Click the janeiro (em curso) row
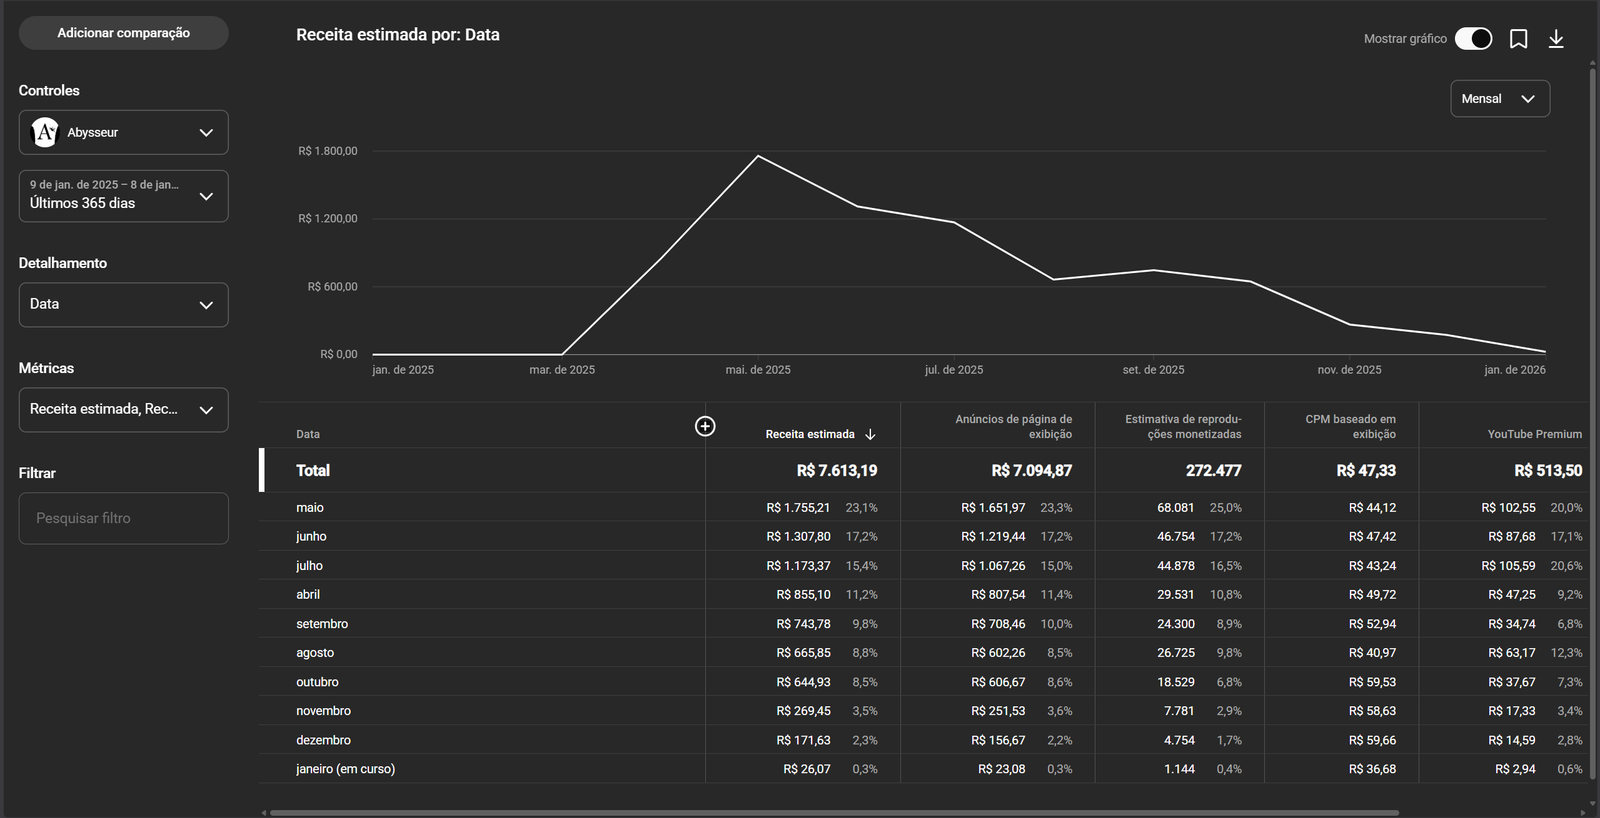 [345, 769]
